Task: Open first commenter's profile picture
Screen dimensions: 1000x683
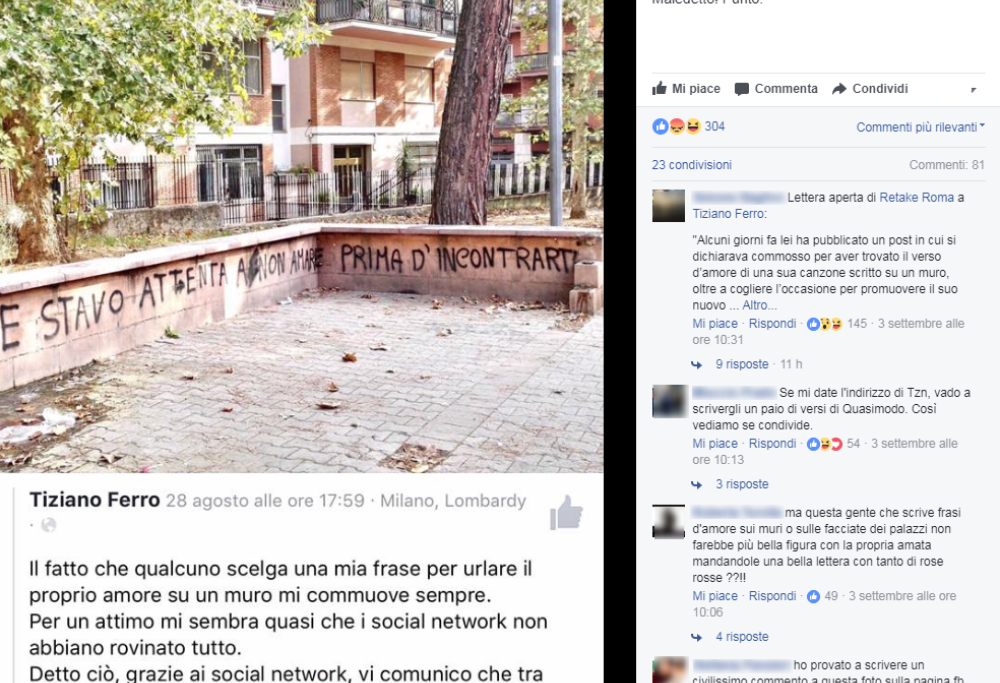Action: [668, 205]
